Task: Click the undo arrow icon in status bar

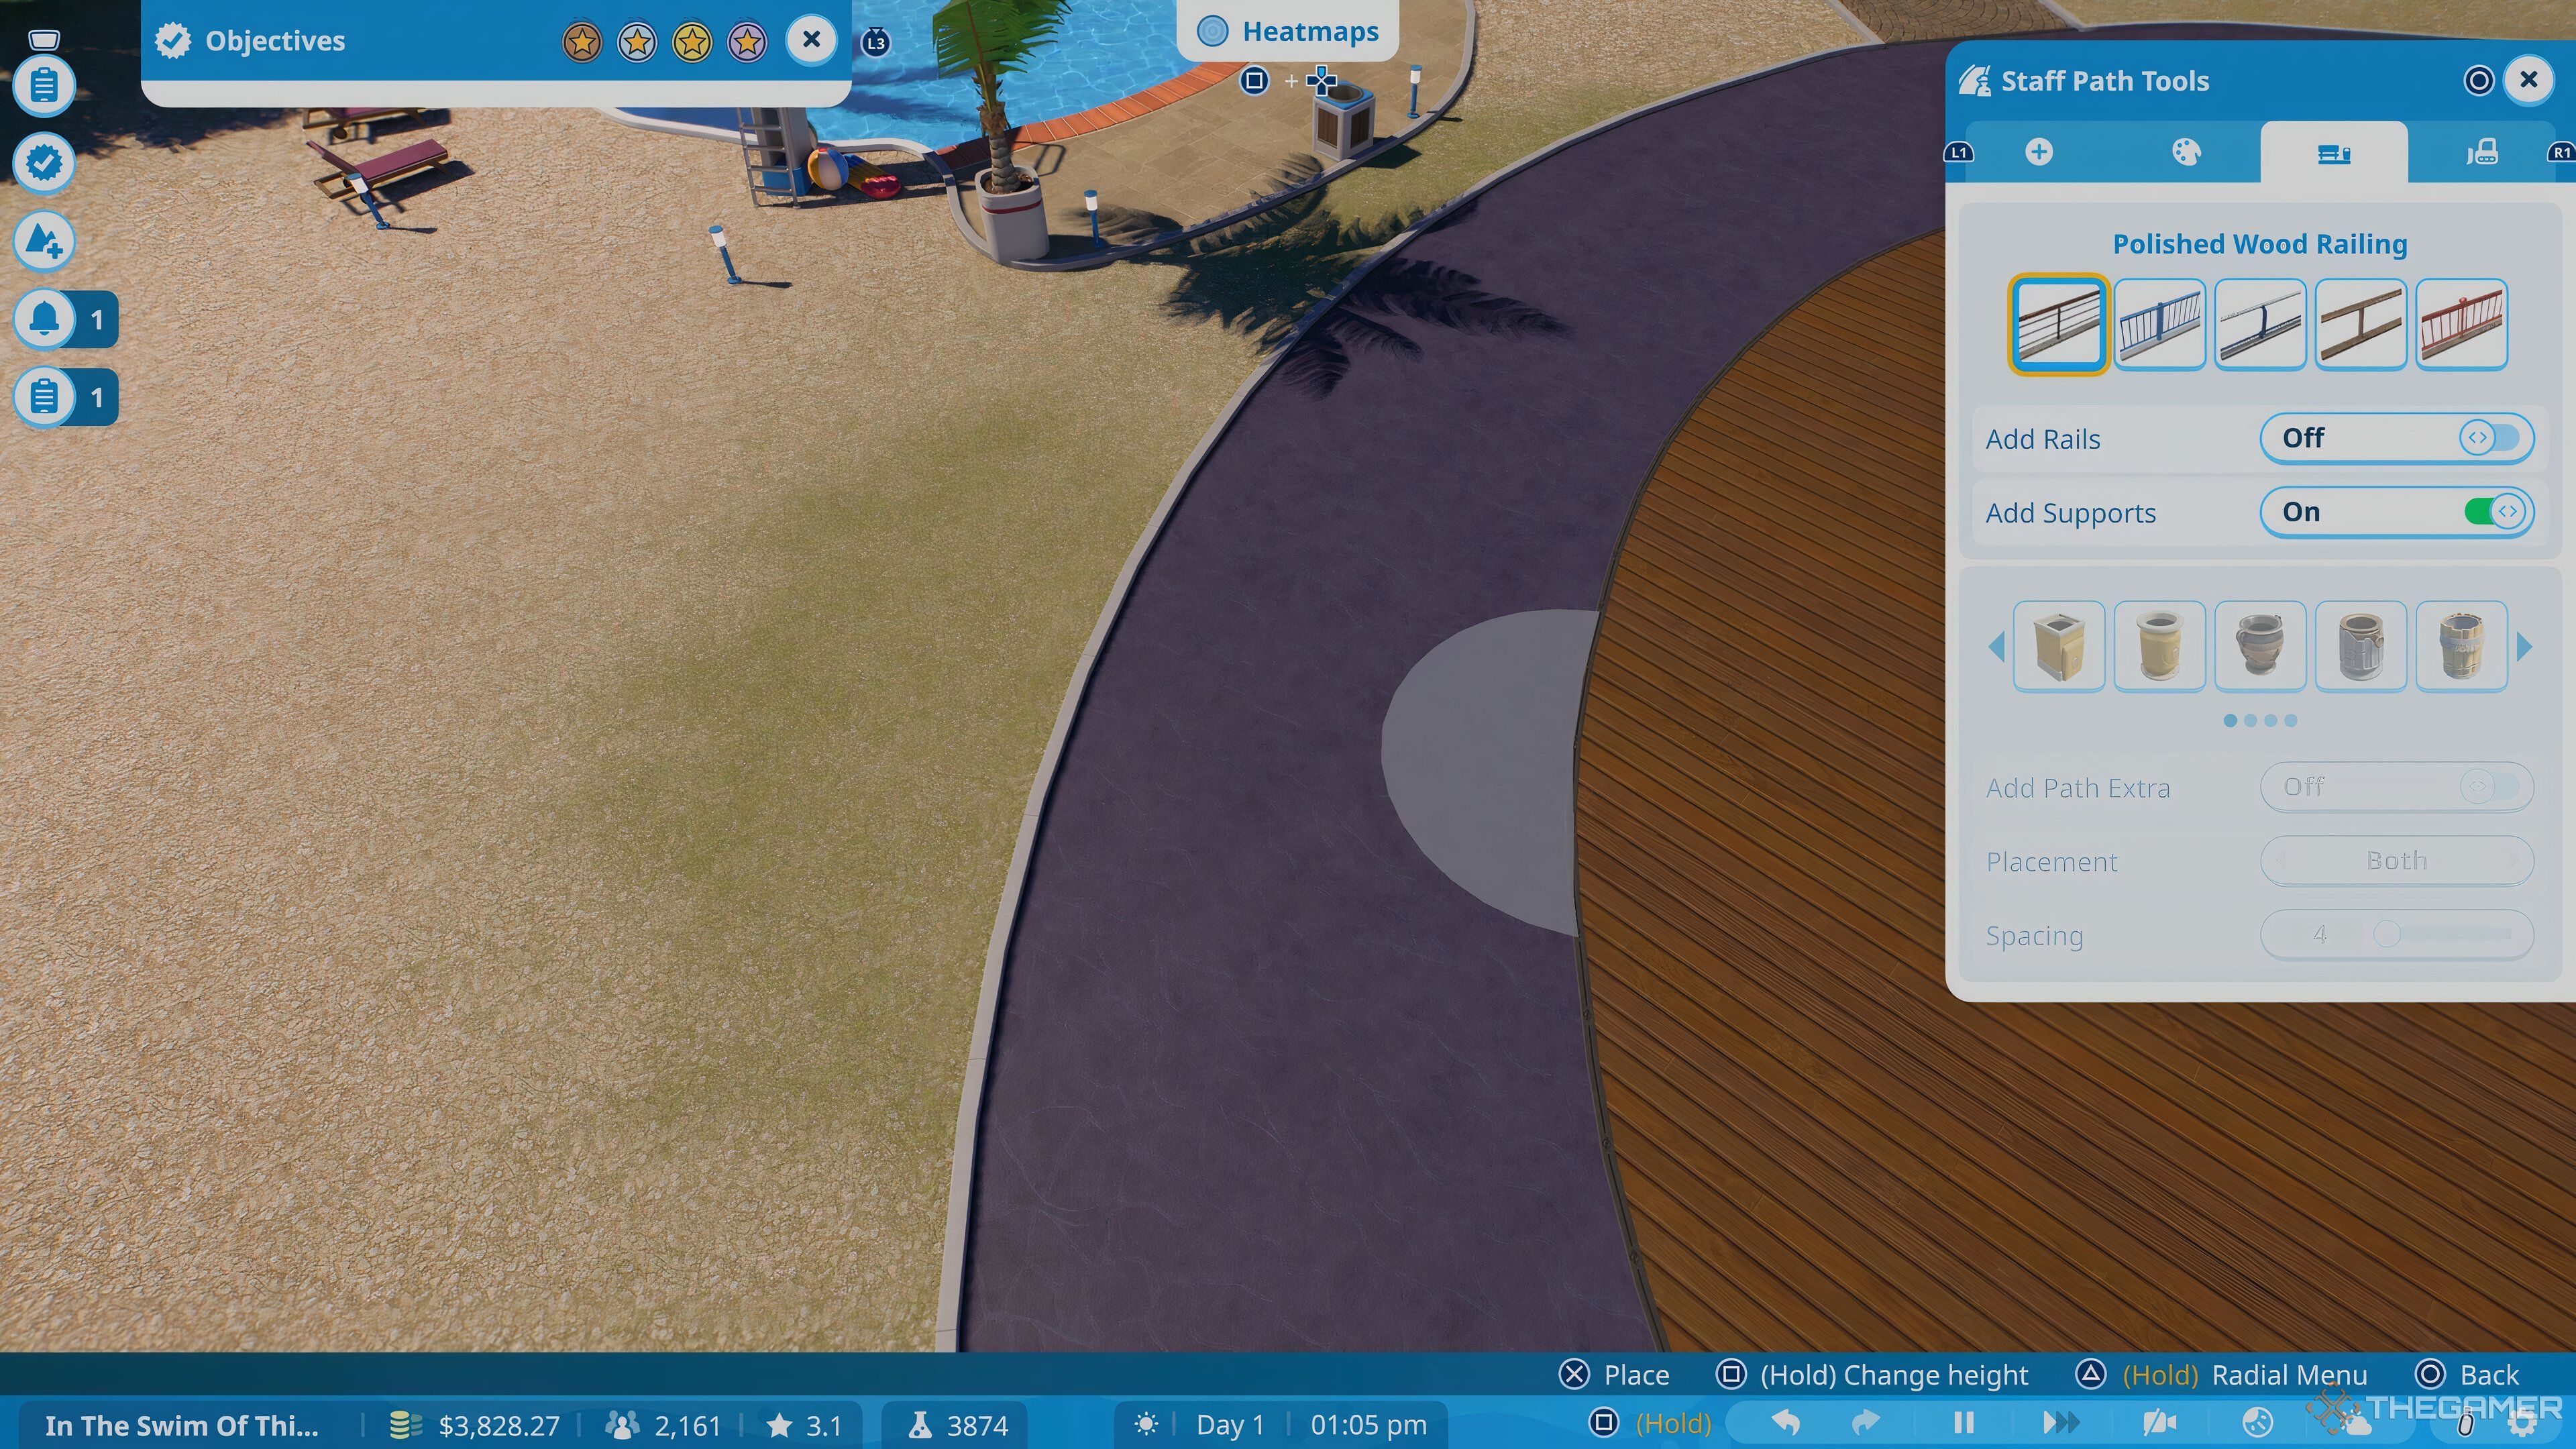Action: pyautogui.click(x=1787, y=1422)
